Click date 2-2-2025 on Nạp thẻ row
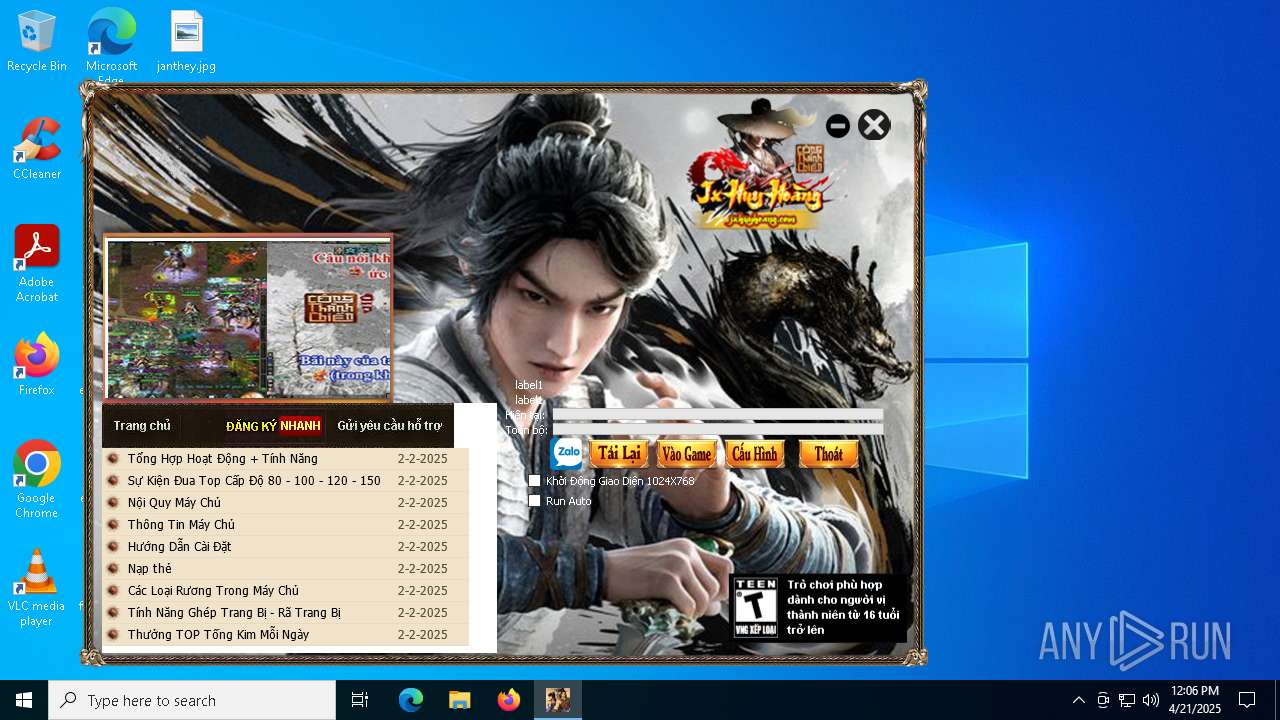The width and height of the screenshot is (1280, 720). (x=422, y=569)
